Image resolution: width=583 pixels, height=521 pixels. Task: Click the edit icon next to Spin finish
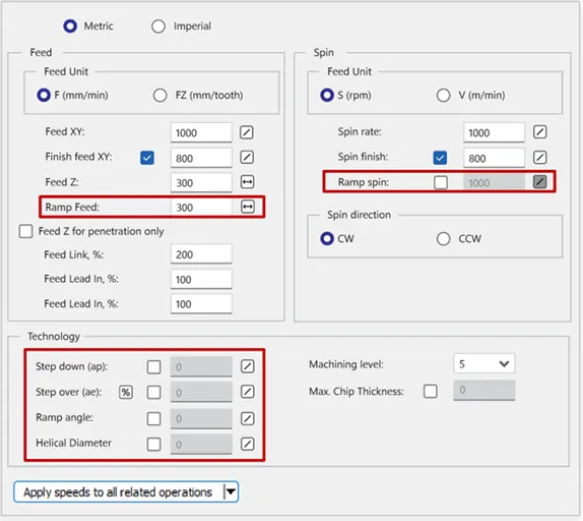click(540, 157)
